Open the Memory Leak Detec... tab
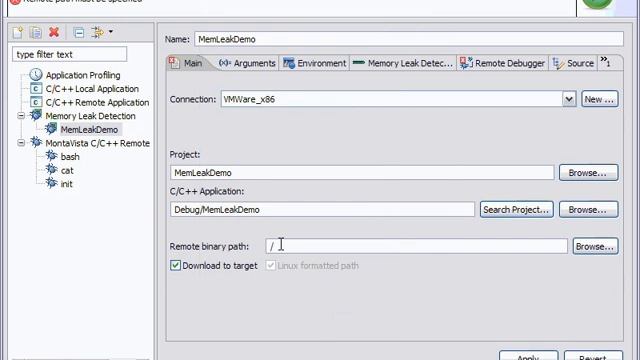The height and width of the screenshot is (360, 640). (402, 63)
